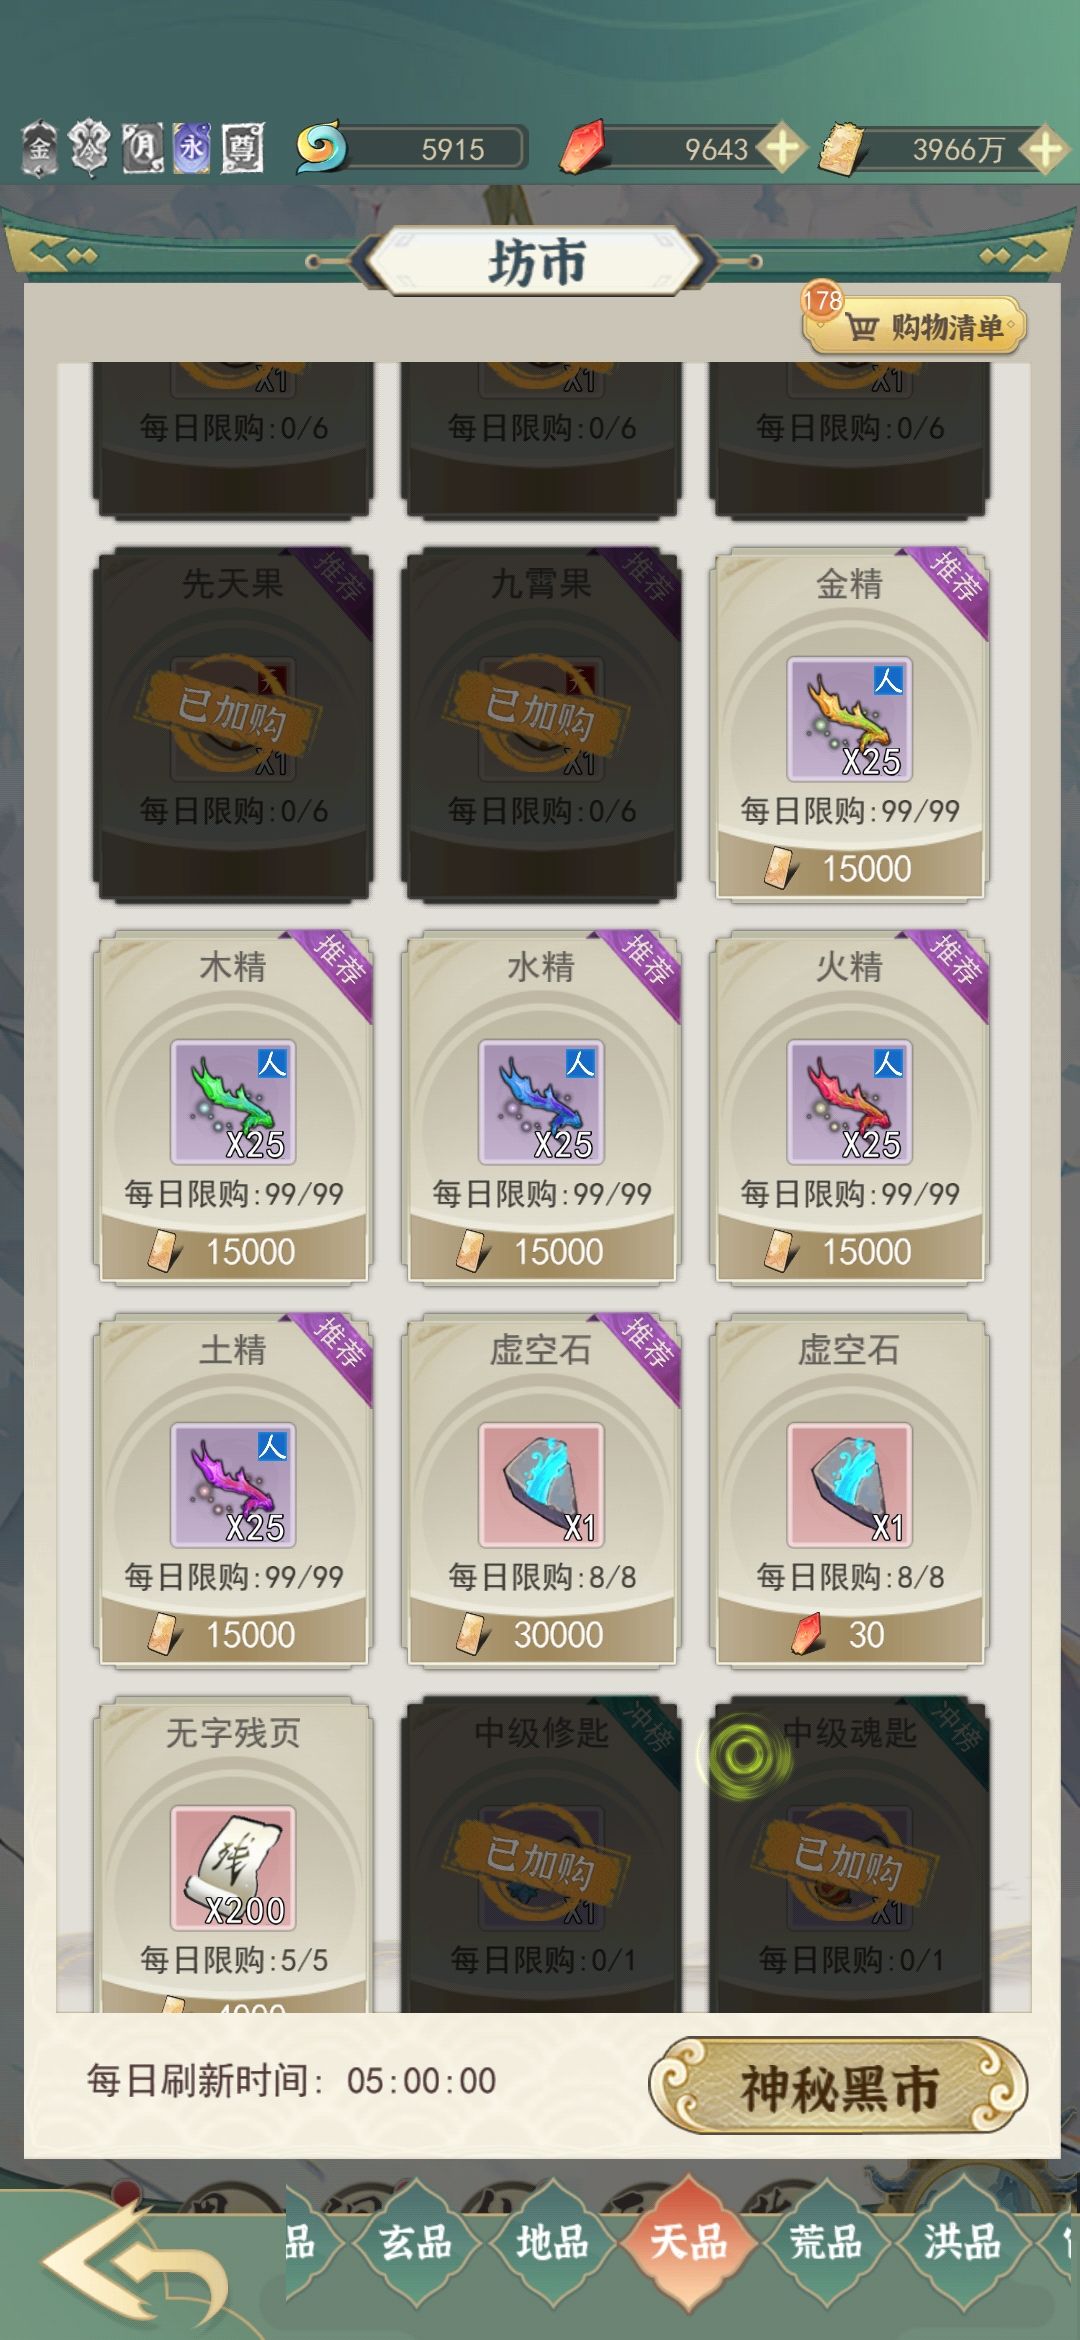Select the 木精 green item icon
This screenshot has height=2340, width=1080.
click(x=233, y=1102)
